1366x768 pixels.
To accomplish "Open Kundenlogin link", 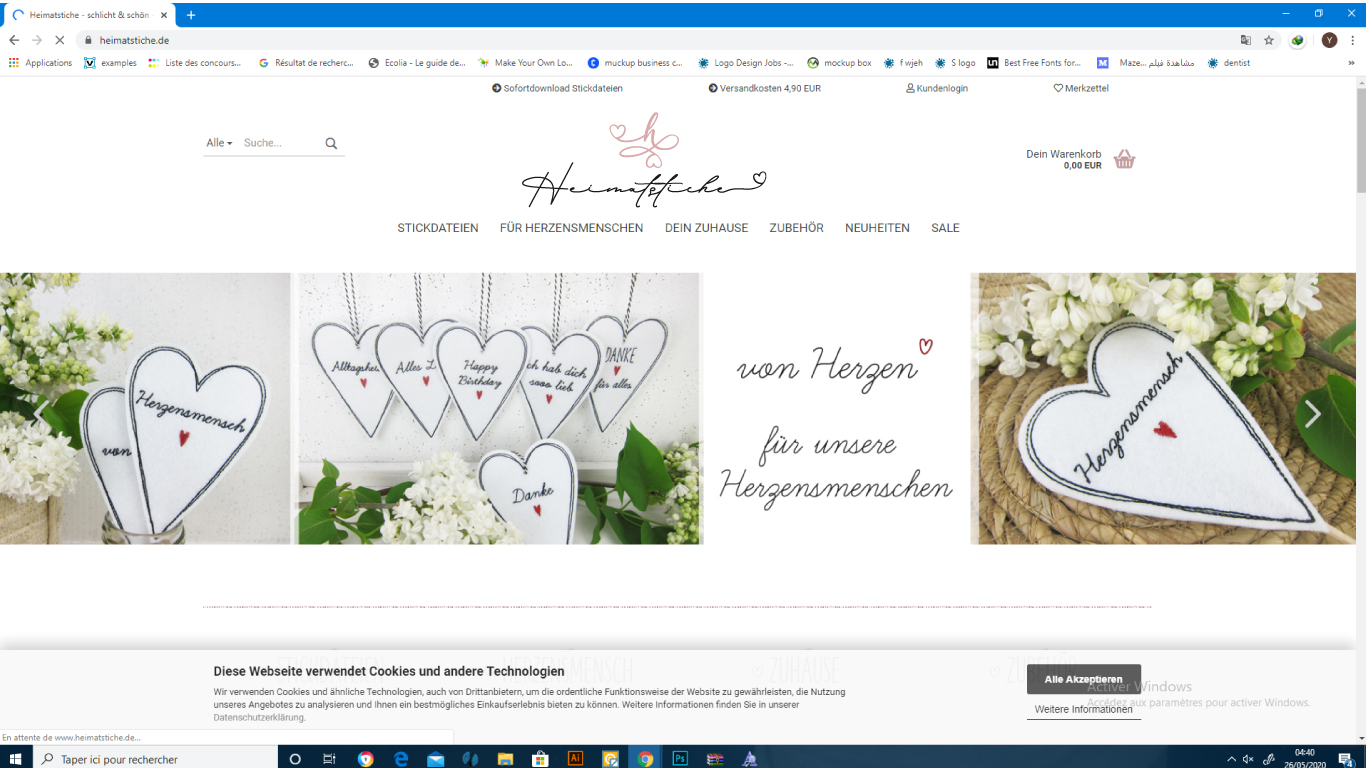I will (x=937, y=88).
